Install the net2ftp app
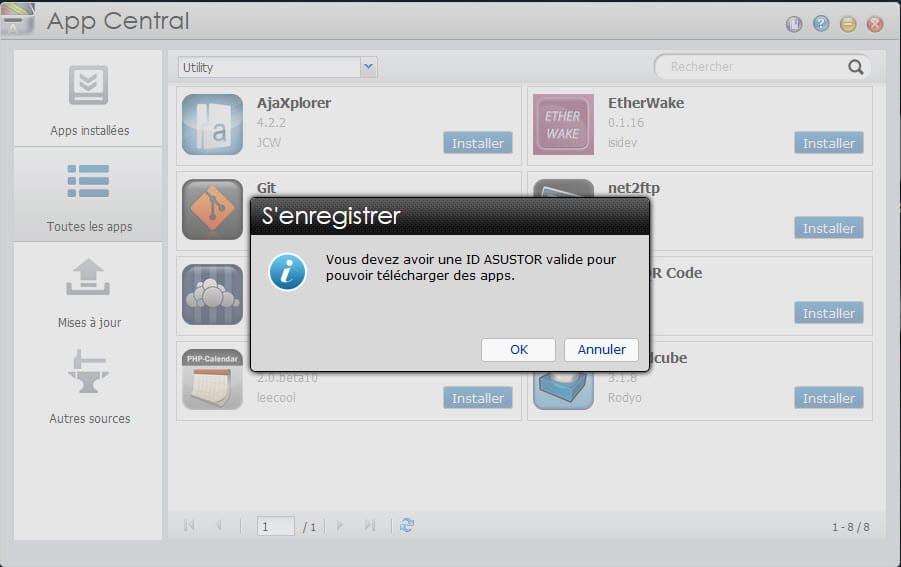Image resolution: width=901 pixels, height=567 pixels. tap(829, 228)
